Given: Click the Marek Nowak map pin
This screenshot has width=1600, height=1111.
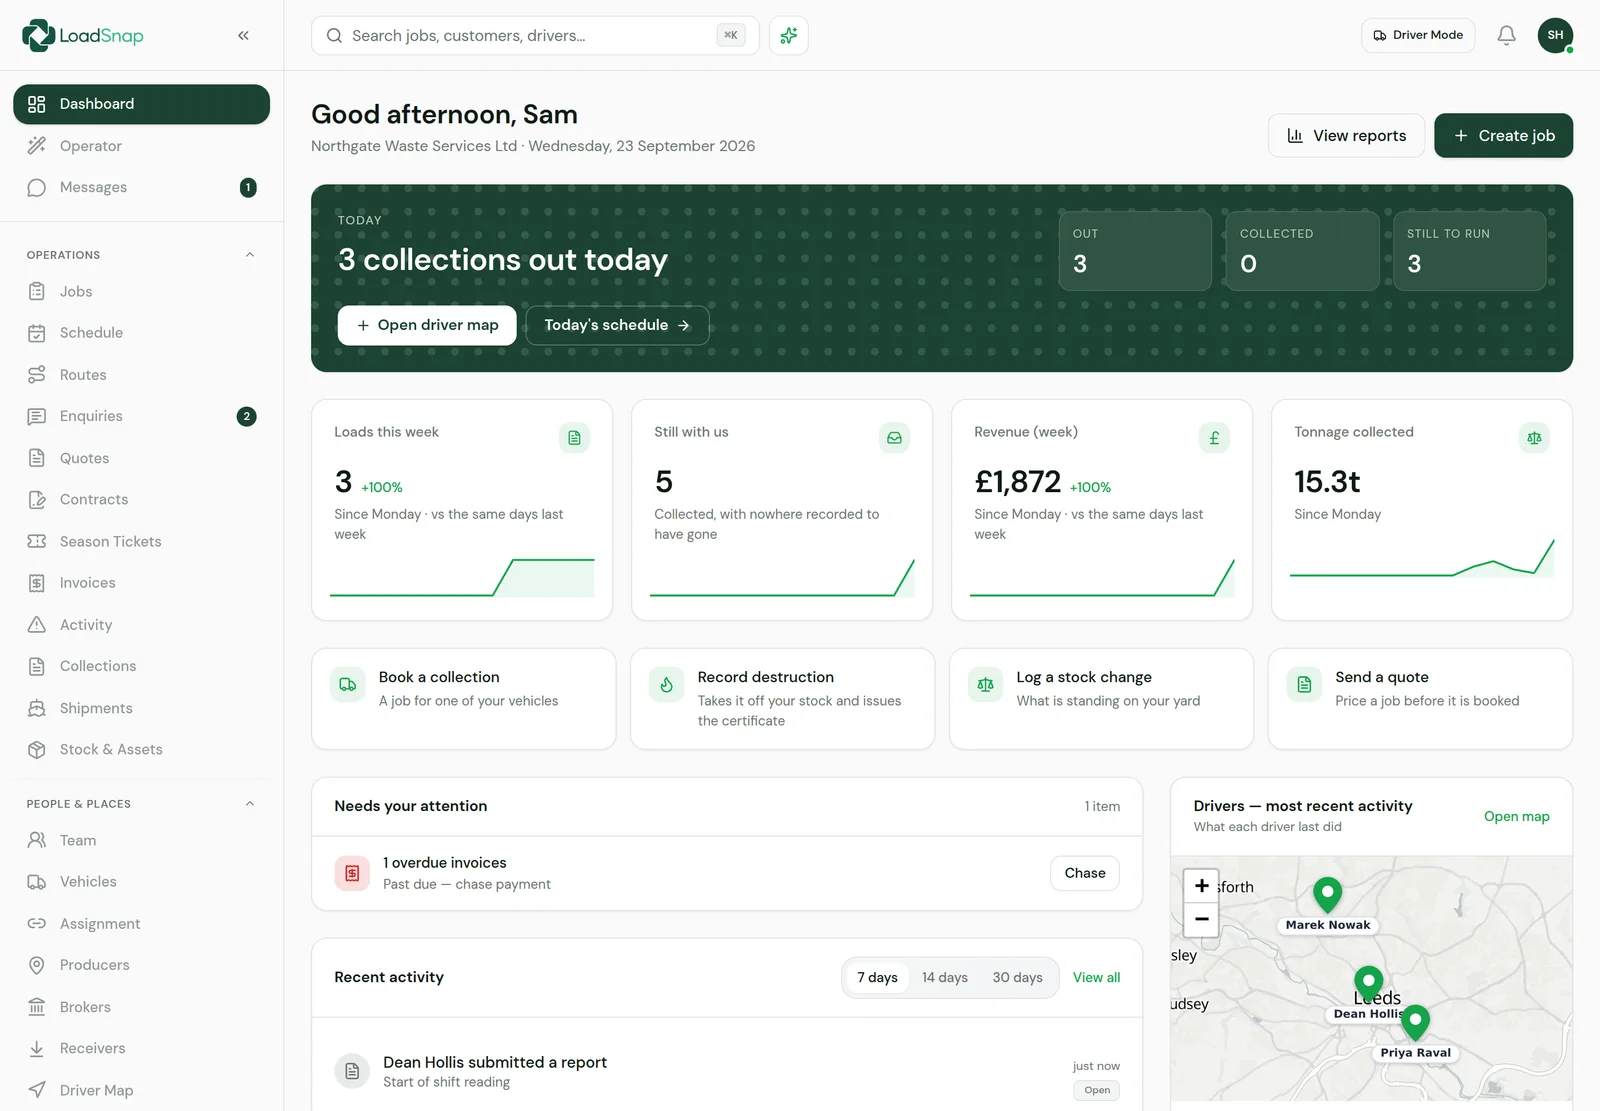Looking at the screenshot, I should 1327,894.
